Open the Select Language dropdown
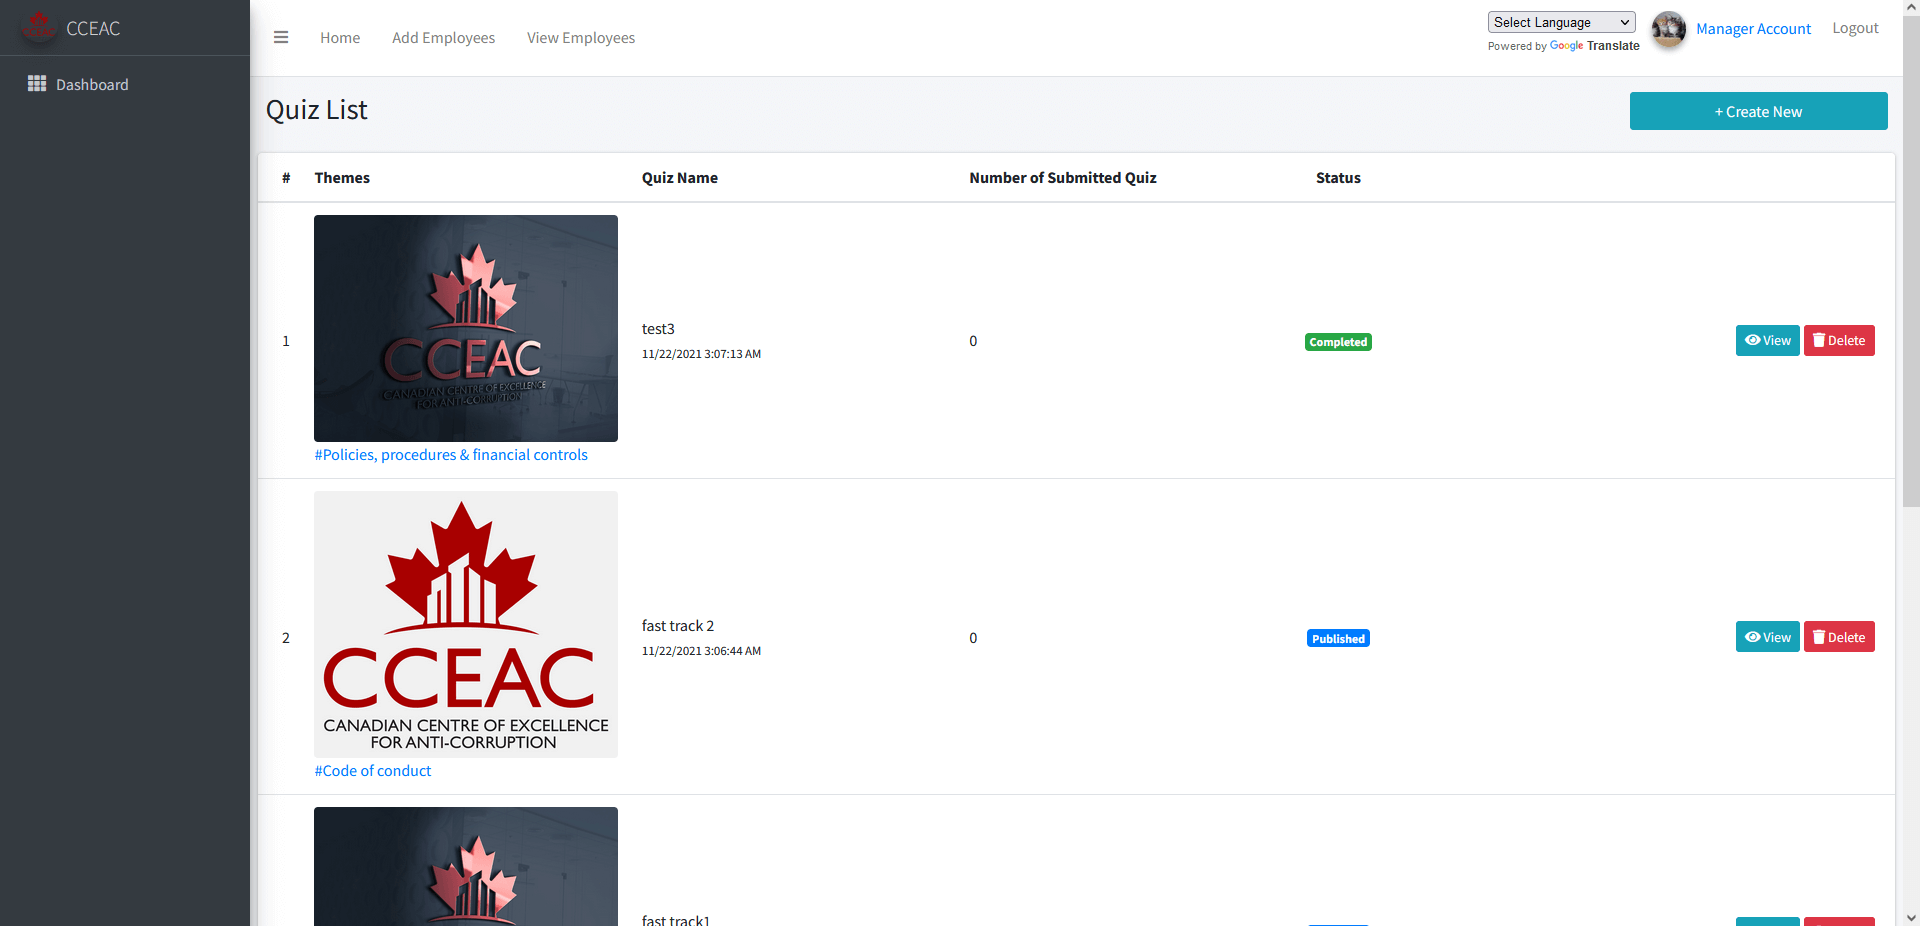This screenshot has width=1920, height=926. point(1561,22)
